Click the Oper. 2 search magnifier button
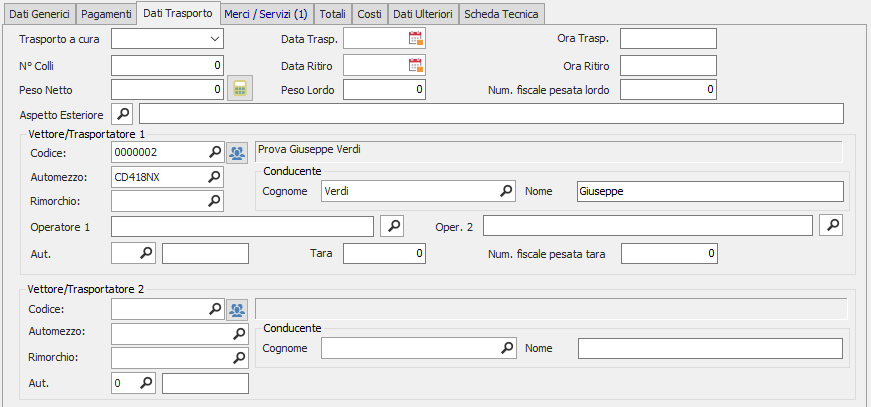Screen dimensions: 871x407 pyautogui.click(x=831, y=226)
